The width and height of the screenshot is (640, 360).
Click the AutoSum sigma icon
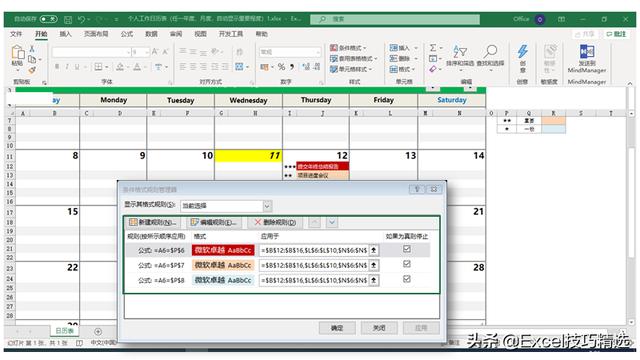pos(433,48)
